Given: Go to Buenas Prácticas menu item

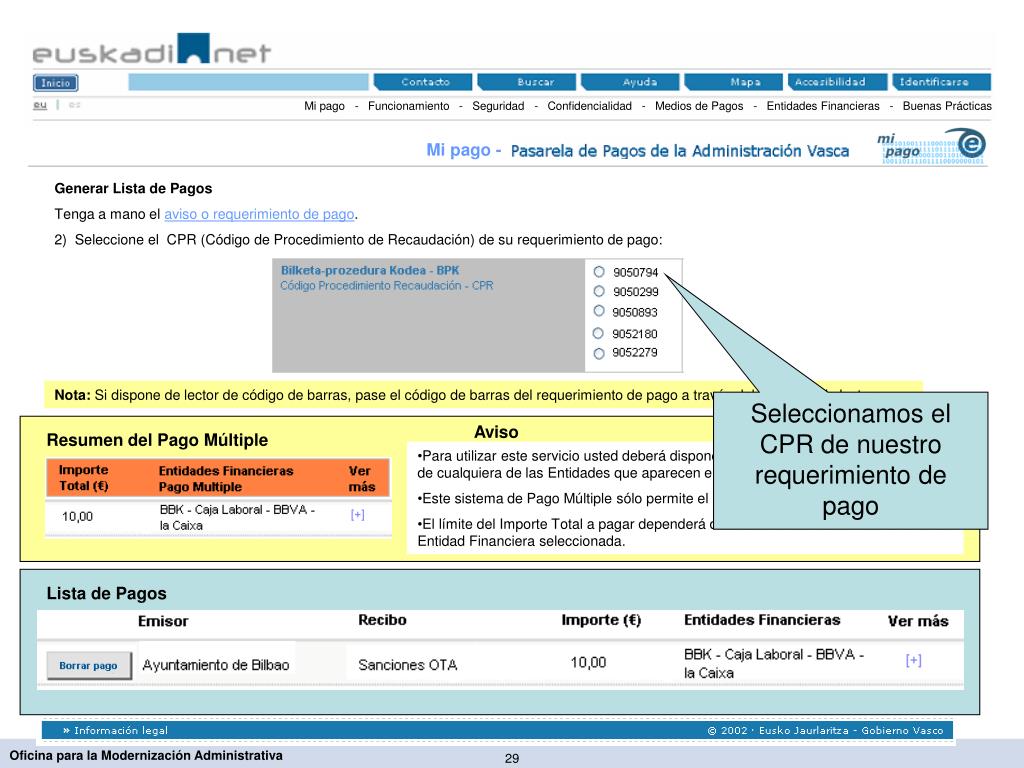Looking at the screenshot, I should pos(947,106).
